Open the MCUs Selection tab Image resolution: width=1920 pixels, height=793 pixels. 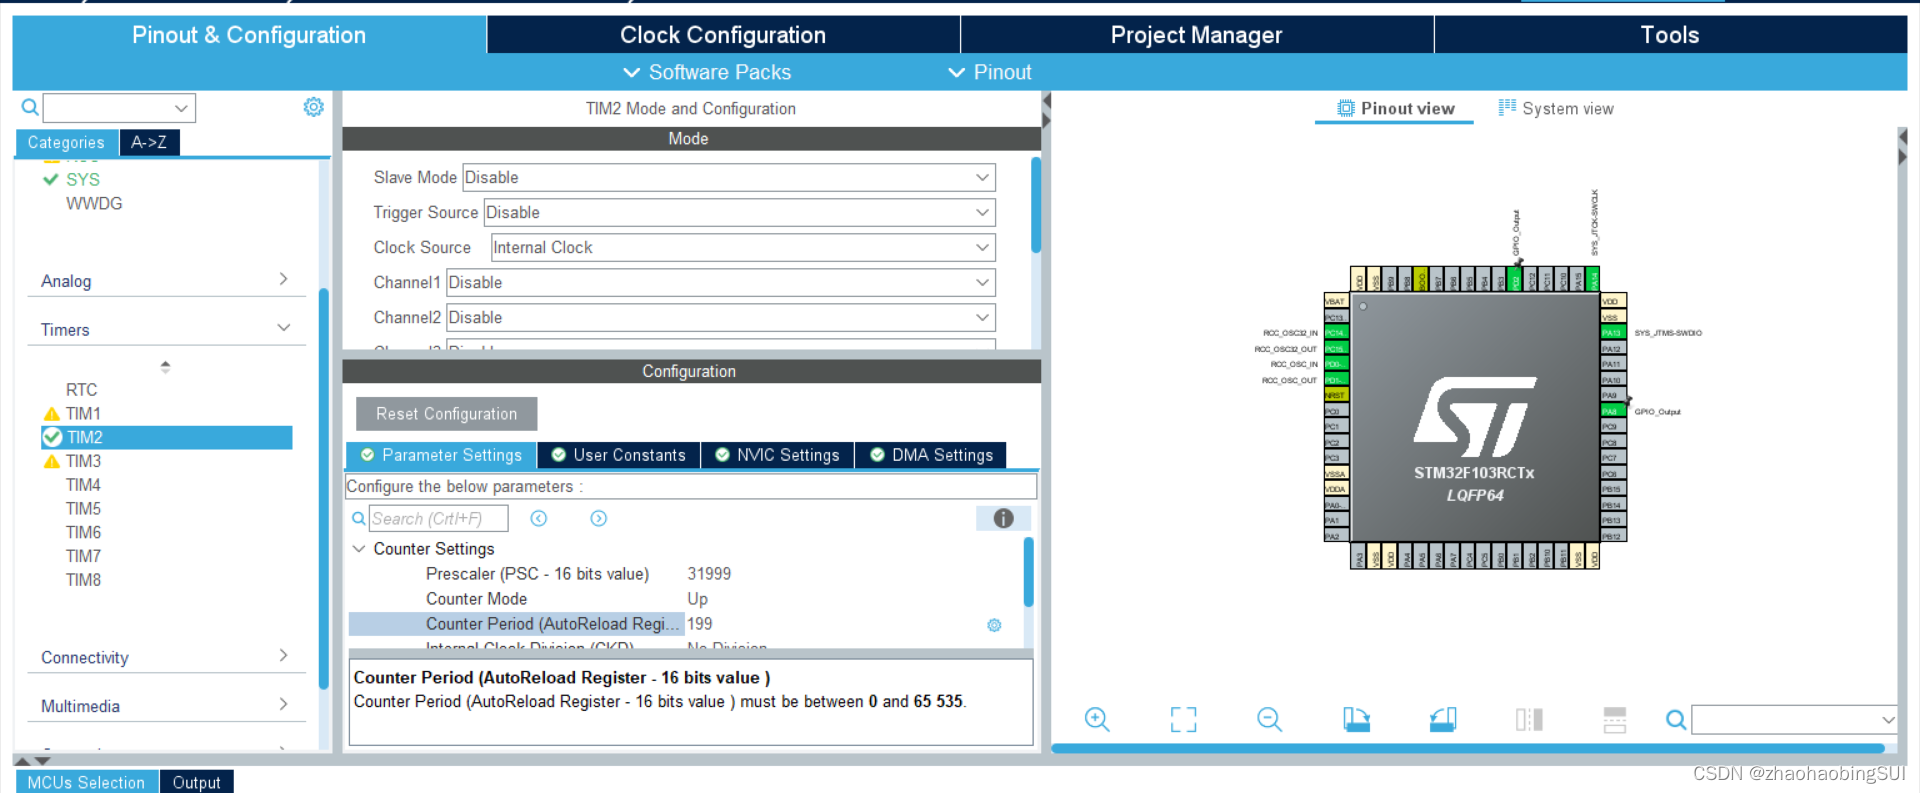[x=86, y=782]
